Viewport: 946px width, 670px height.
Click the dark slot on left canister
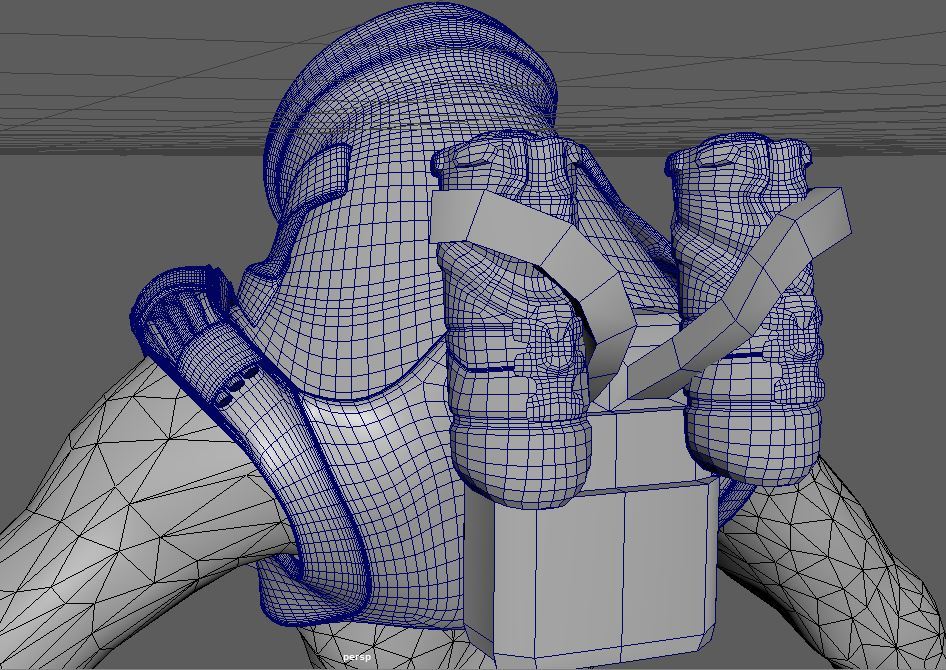coord(488,369)
